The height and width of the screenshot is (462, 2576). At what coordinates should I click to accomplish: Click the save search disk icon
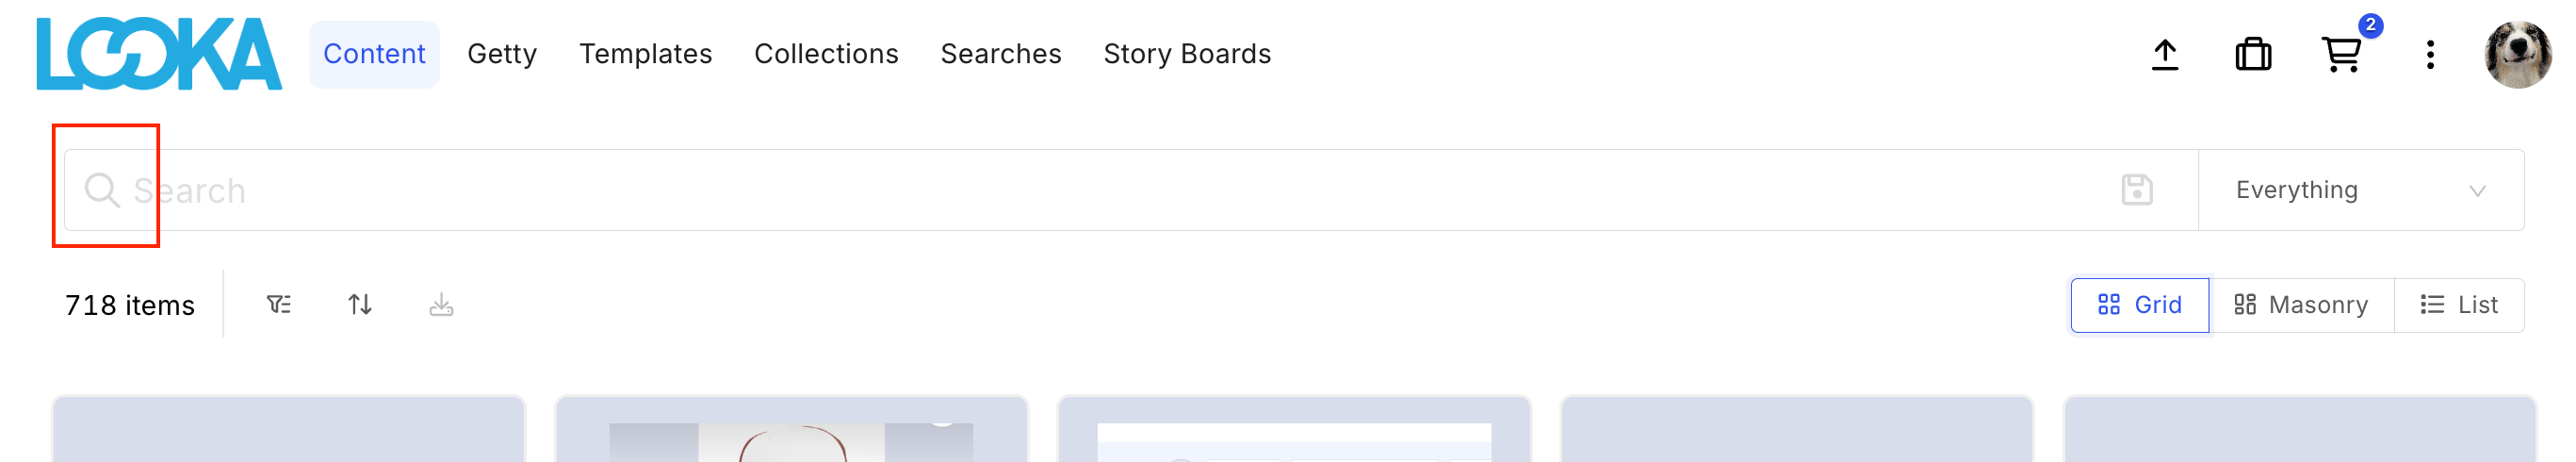[x=2137, y=190]
